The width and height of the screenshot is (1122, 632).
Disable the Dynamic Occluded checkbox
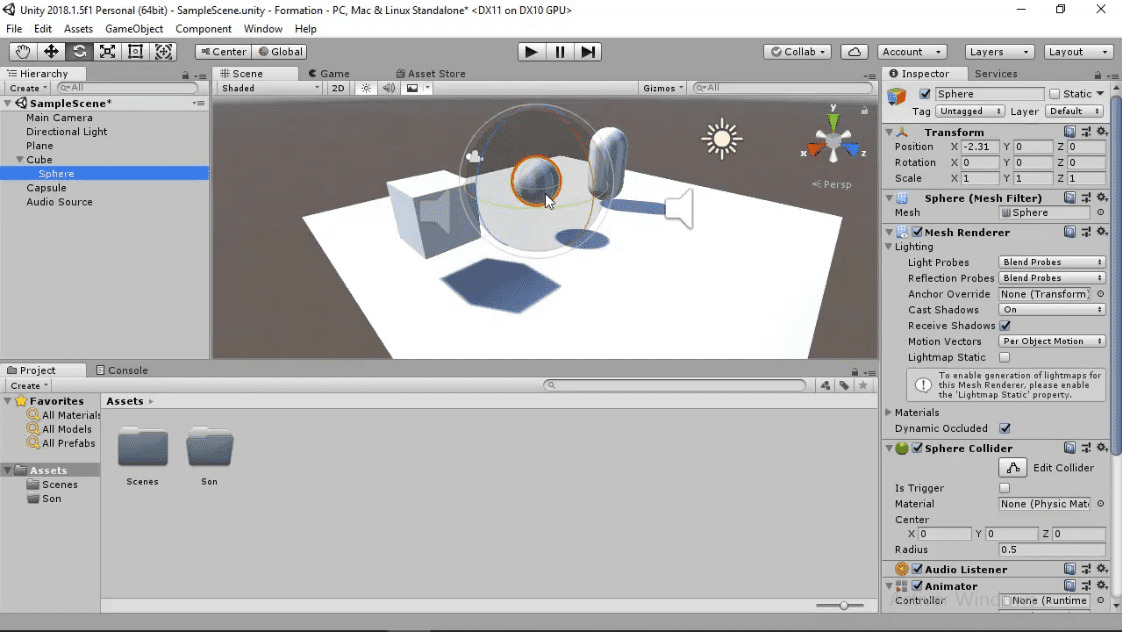click(1003, 428)
